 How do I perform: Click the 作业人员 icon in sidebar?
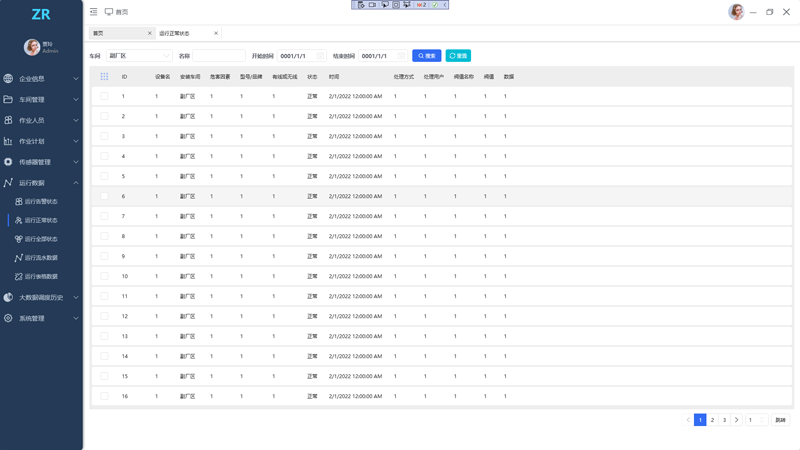[x=8, y=120]
